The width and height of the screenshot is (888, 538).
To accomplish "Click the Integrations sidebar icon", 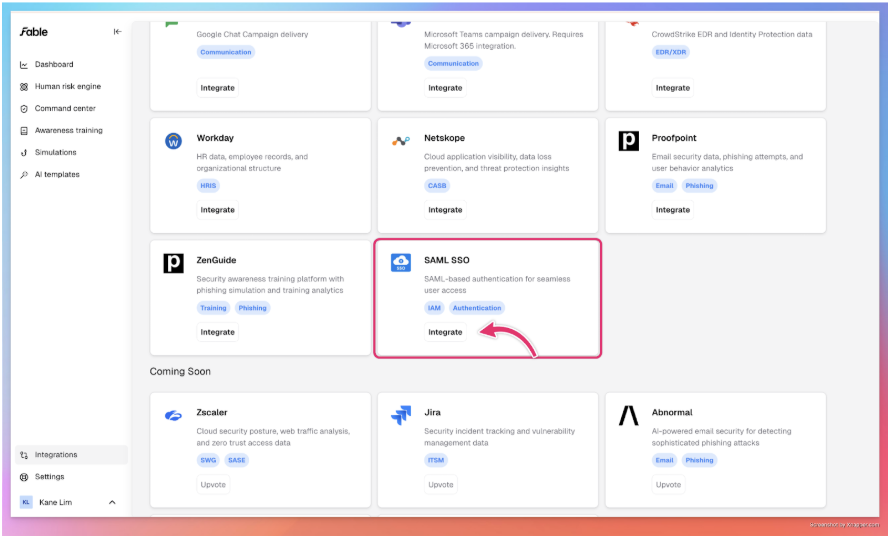I will (x=24, y=455).
